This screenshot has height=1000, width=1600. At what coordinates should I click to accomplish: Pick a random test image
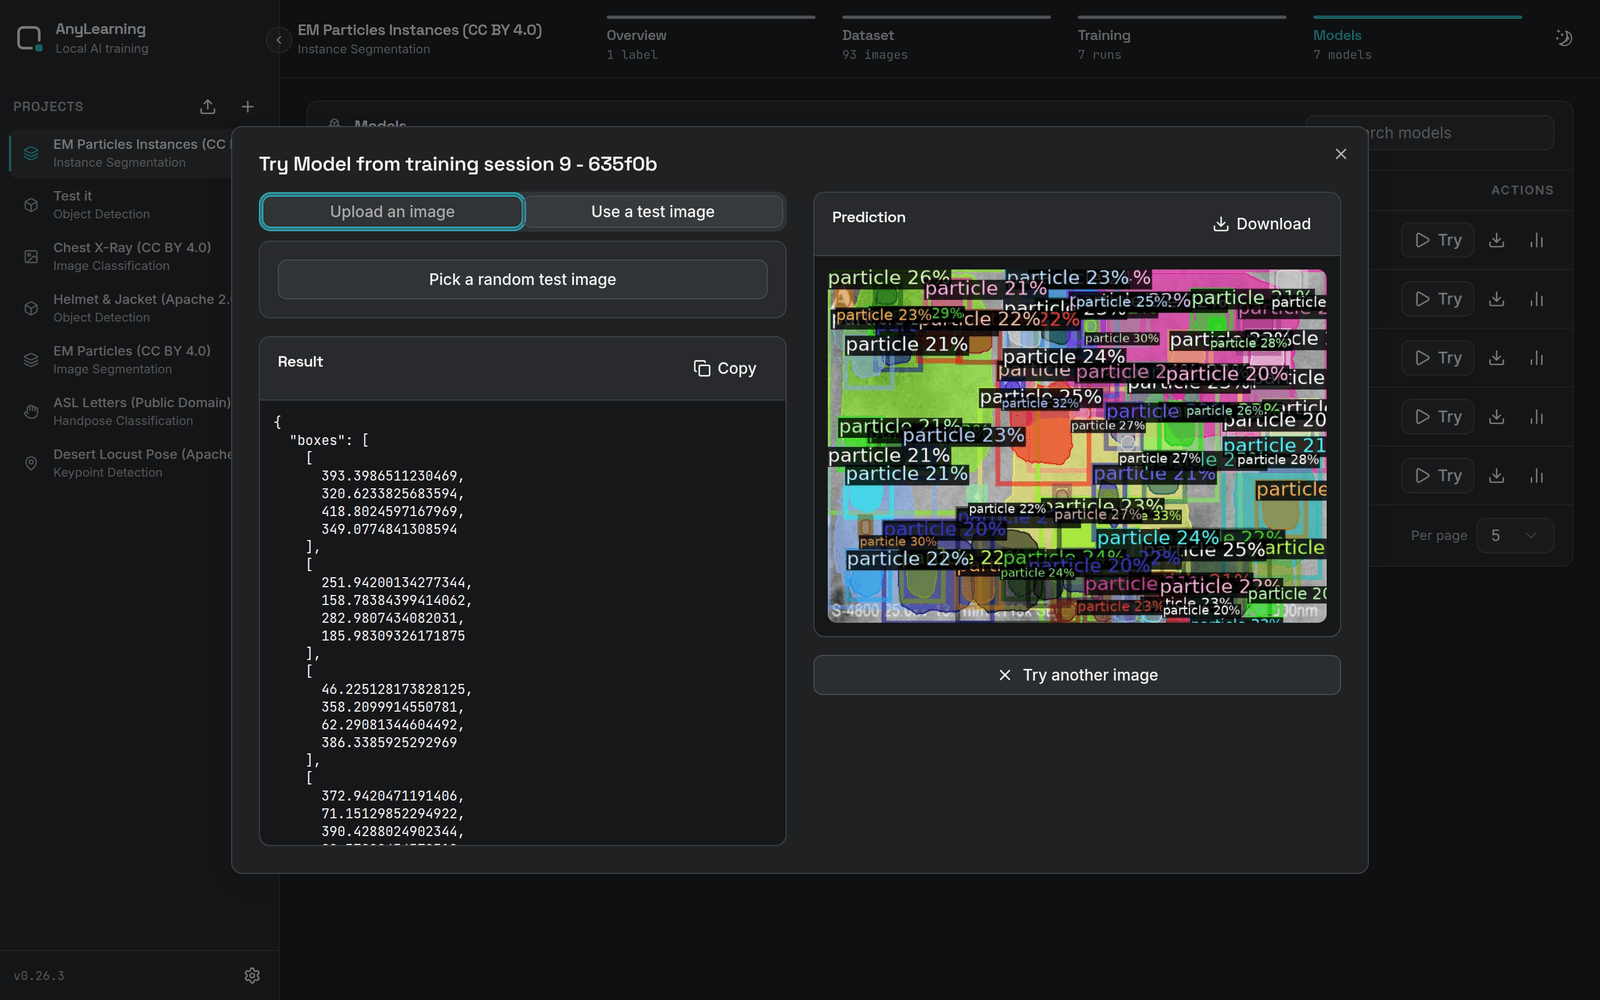[523, 280]
